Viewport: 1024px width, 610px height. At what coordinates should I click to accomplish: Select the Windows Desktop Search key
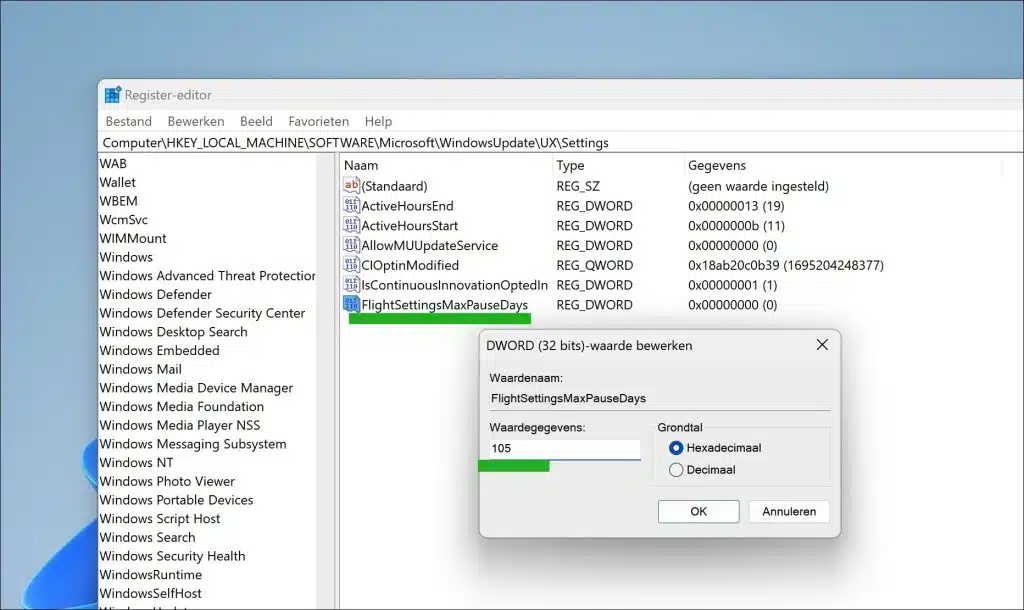click(174, 332)
